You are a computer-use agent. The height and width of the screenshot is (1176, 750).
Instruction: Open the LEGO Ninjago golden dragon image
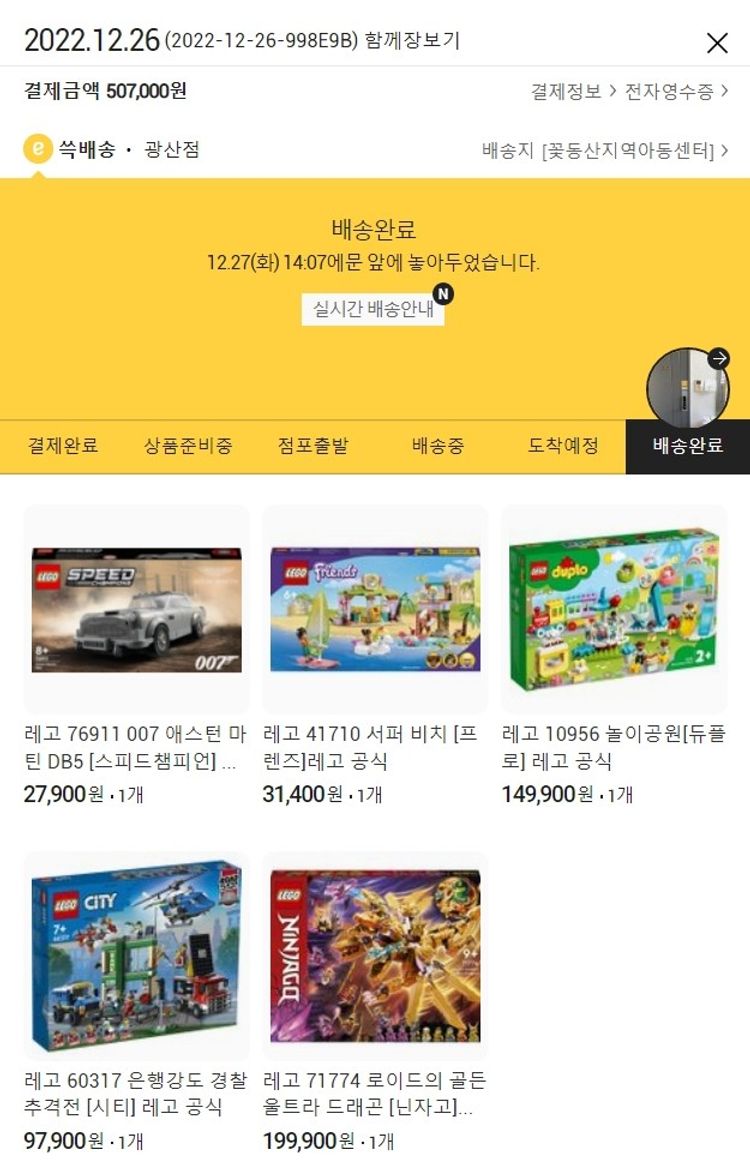(x=375, y=956)
